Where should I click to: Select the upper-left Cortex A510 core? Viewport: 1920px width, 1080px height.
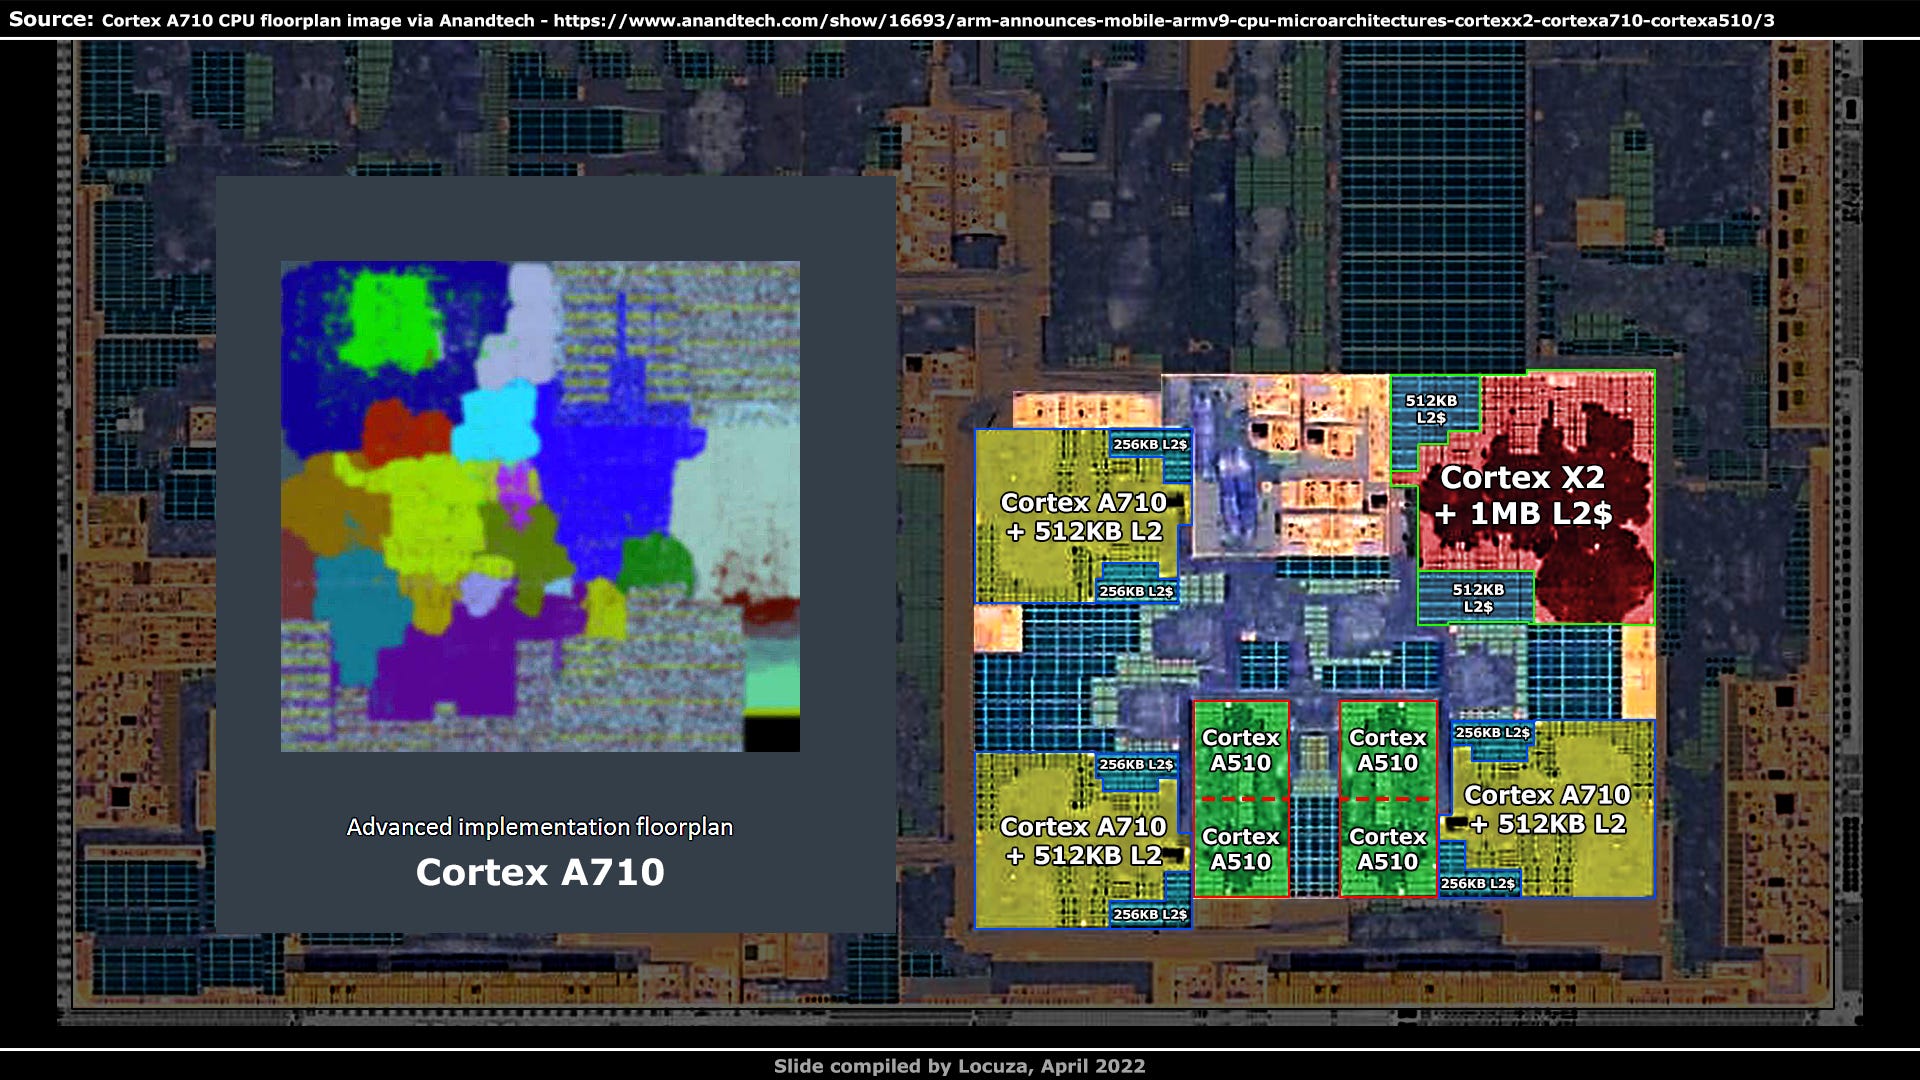click(x=1240, y=750)
